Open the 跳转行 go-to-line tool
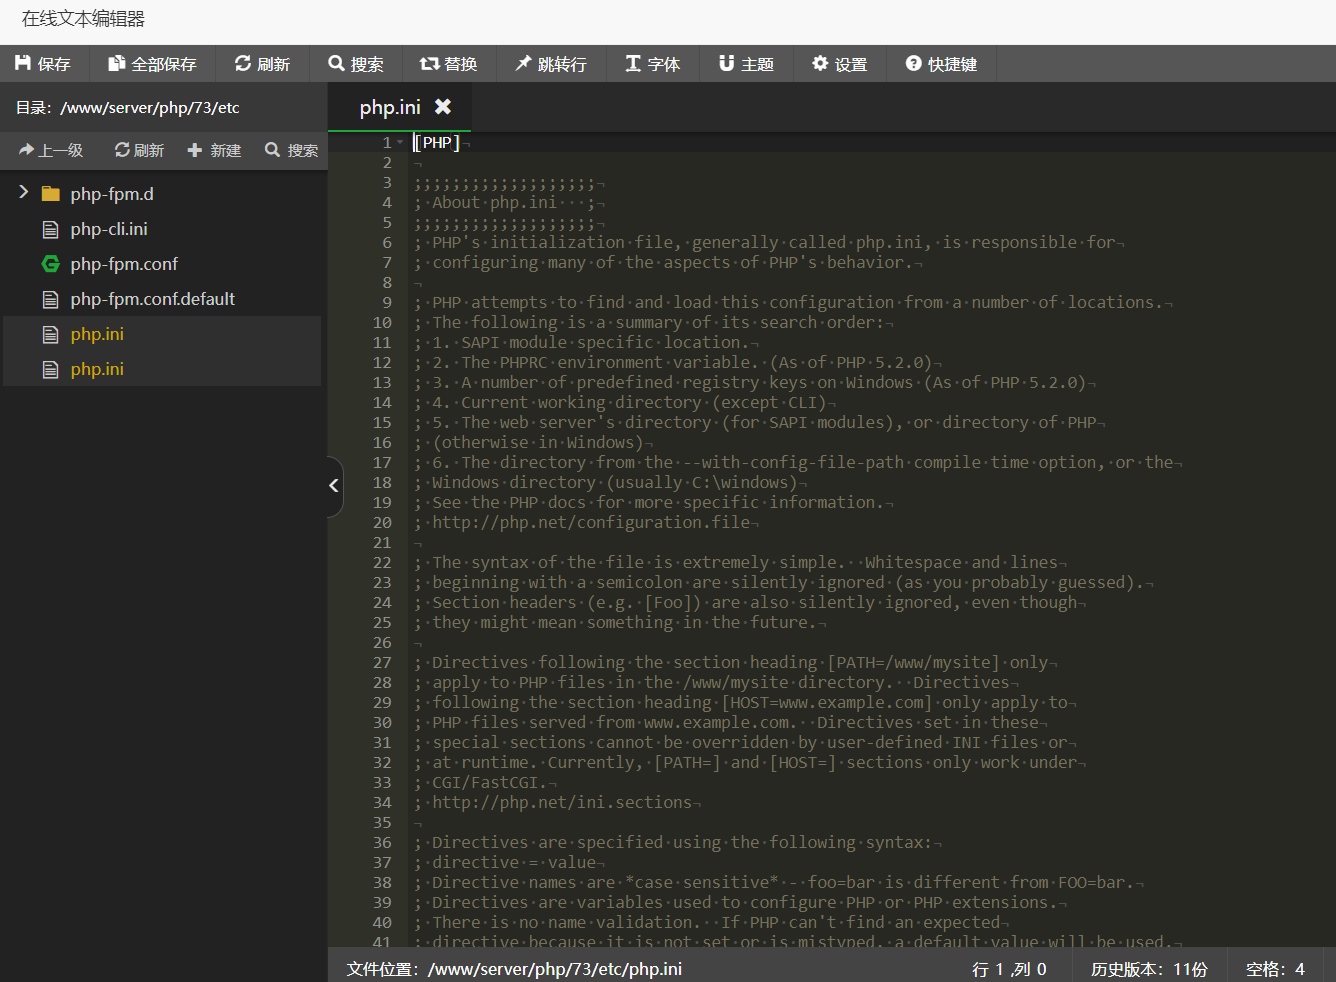The width and height of the screenshot is (1336, 982). point(551,64)
